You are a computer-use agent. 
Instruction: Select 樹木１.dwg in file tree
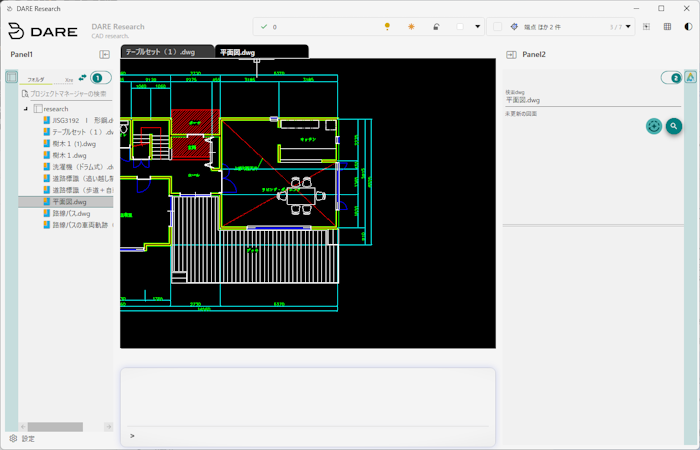(x=69, y=155)
